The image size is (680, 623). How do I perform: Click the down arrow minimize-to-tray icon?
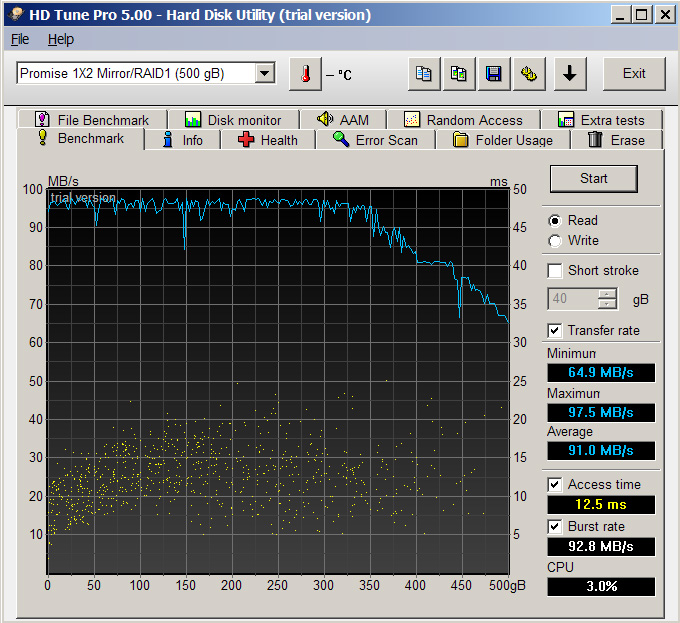(x=569, y=74)
